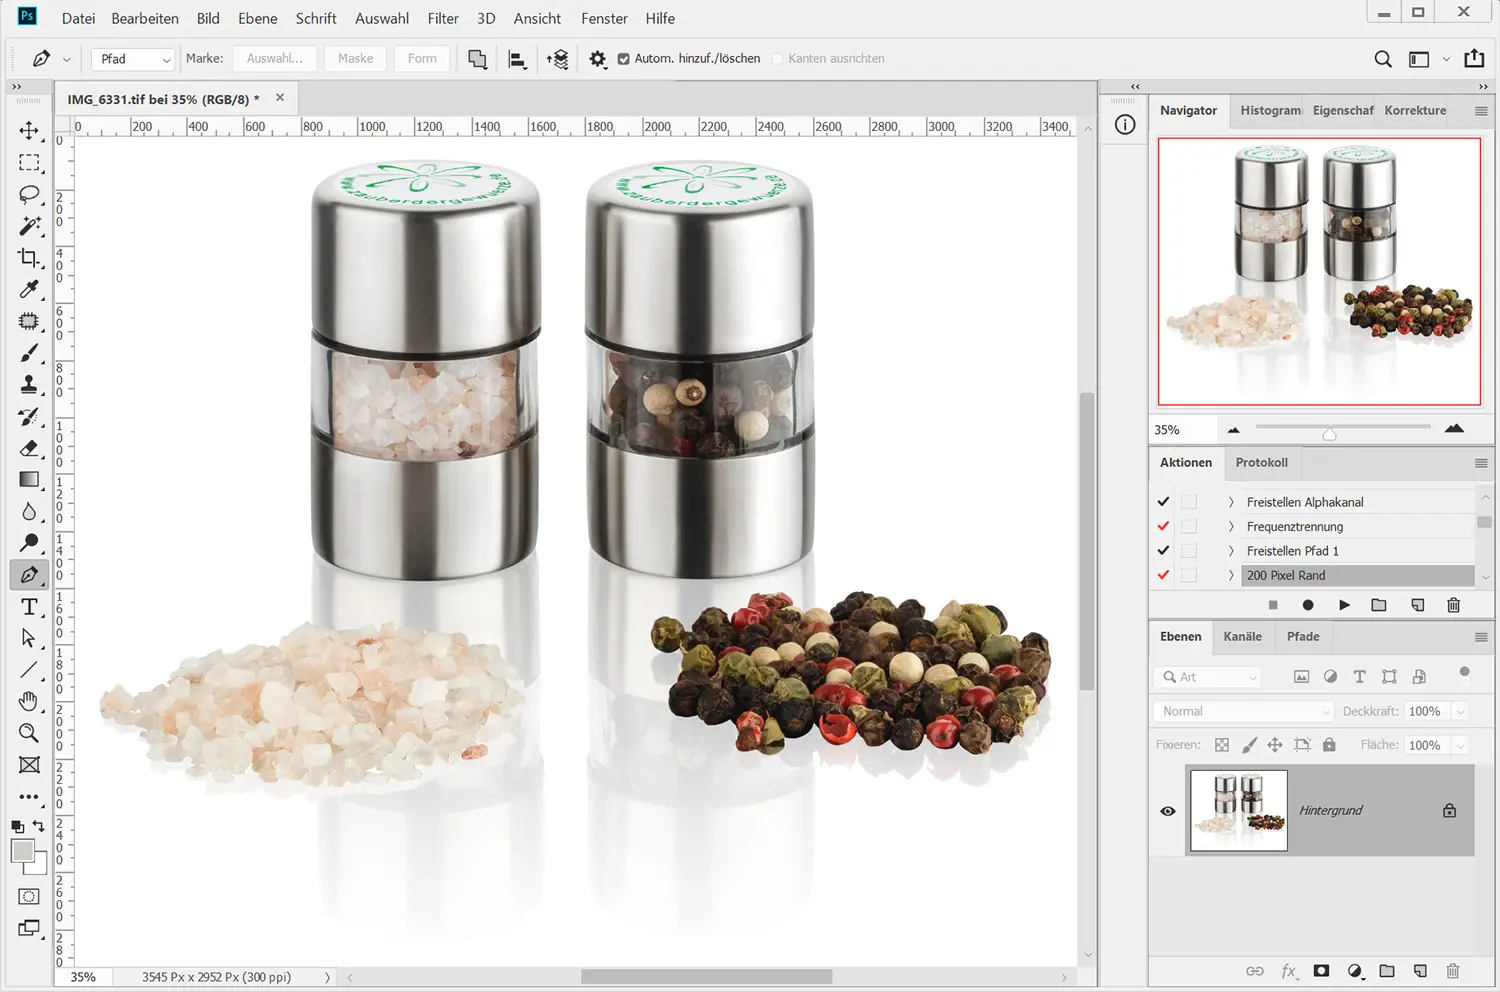The height and width of the screenshot is (992, 1500).
Task: Hide the Hintergrund layer with eye icon
Action: 1167,811
